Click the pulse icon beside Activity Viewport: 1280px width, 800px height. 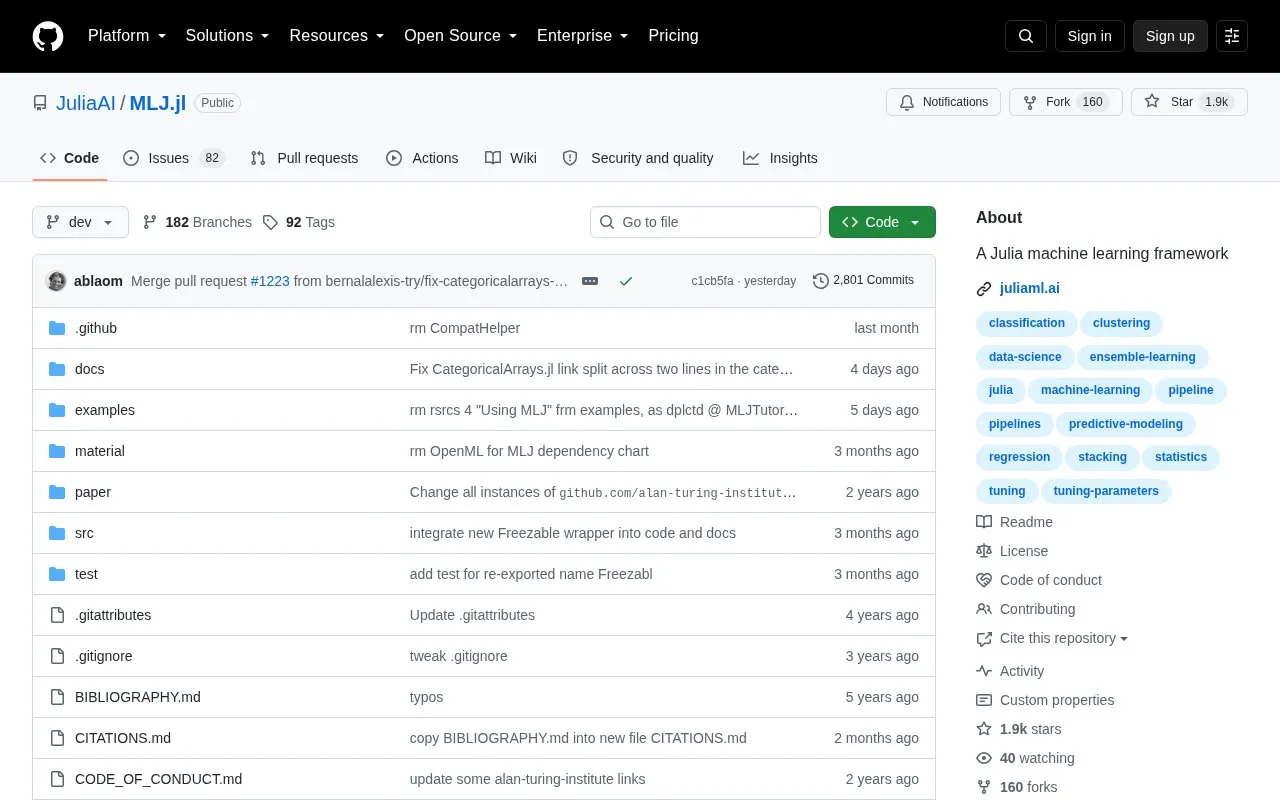pos(984,671)
